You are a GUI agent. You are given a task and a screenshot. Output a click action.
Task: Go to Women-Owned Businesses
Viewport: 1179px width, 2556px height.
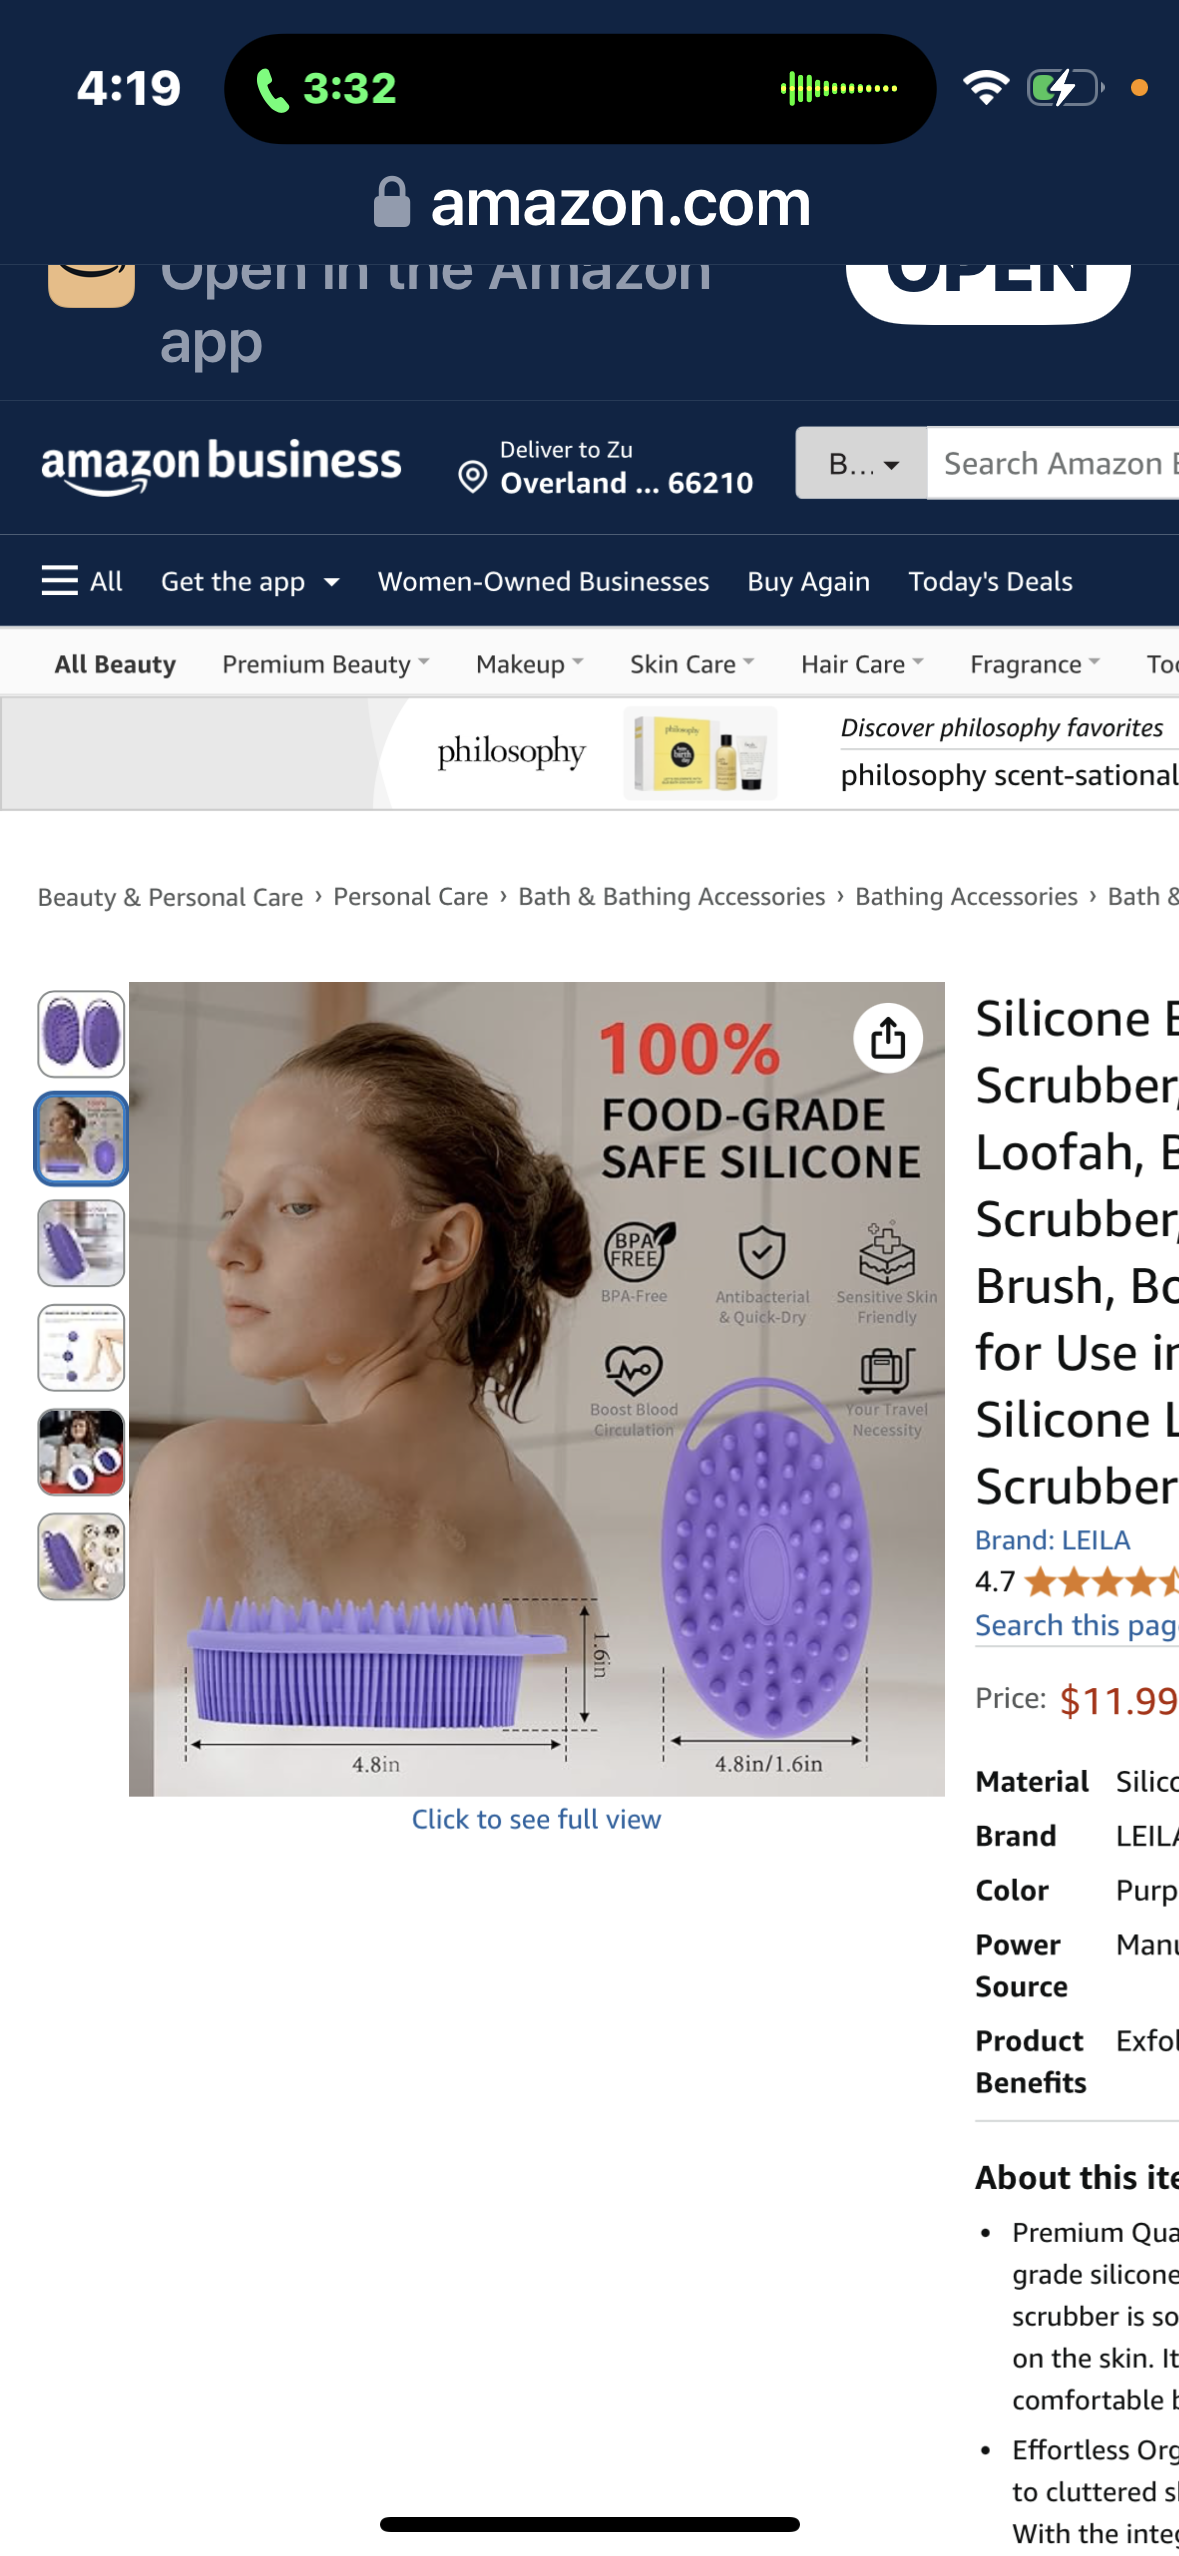click(543, 581)
